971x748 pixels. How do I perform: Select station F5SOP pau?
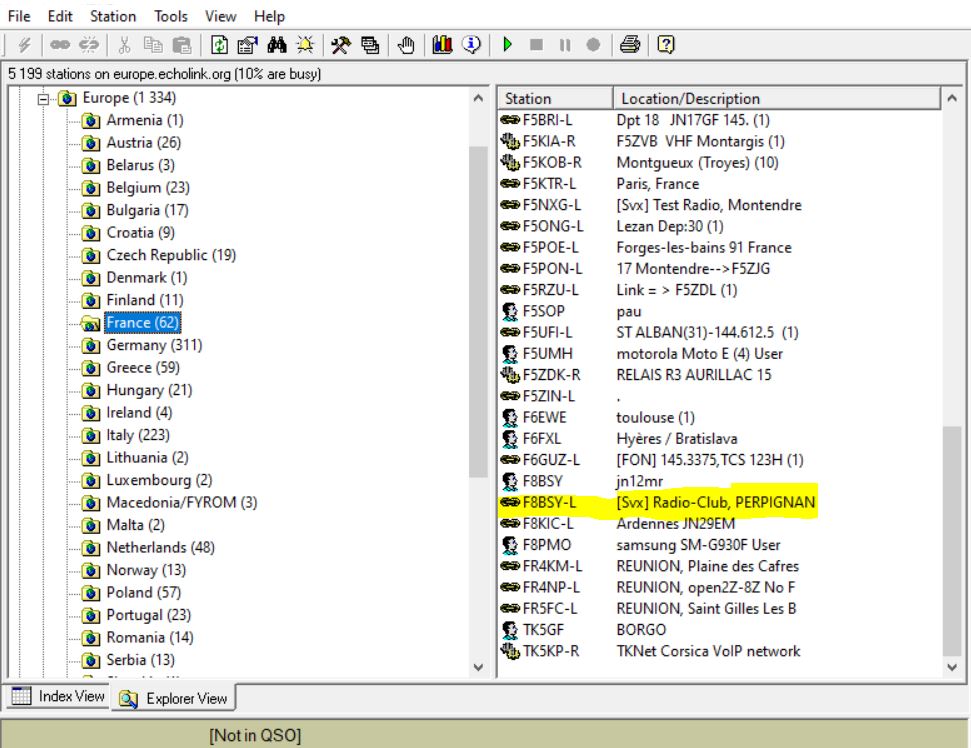(570, 311)
